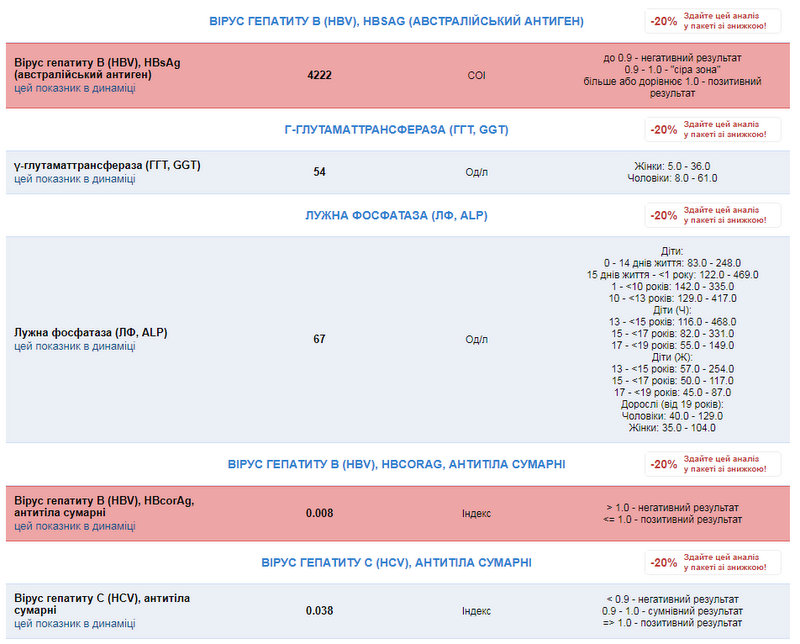Open the Лужна фосфатаза (ЛФ, ALP) heading
The width and height of the screenshot is (800, 644).
tap(396, 215)
